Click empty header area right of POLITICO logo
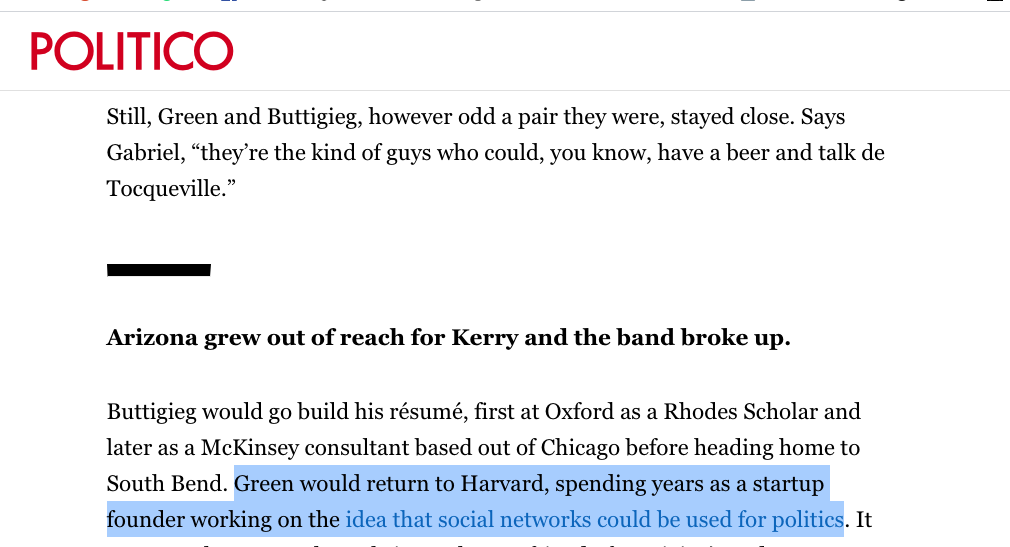 click(618, 51)
